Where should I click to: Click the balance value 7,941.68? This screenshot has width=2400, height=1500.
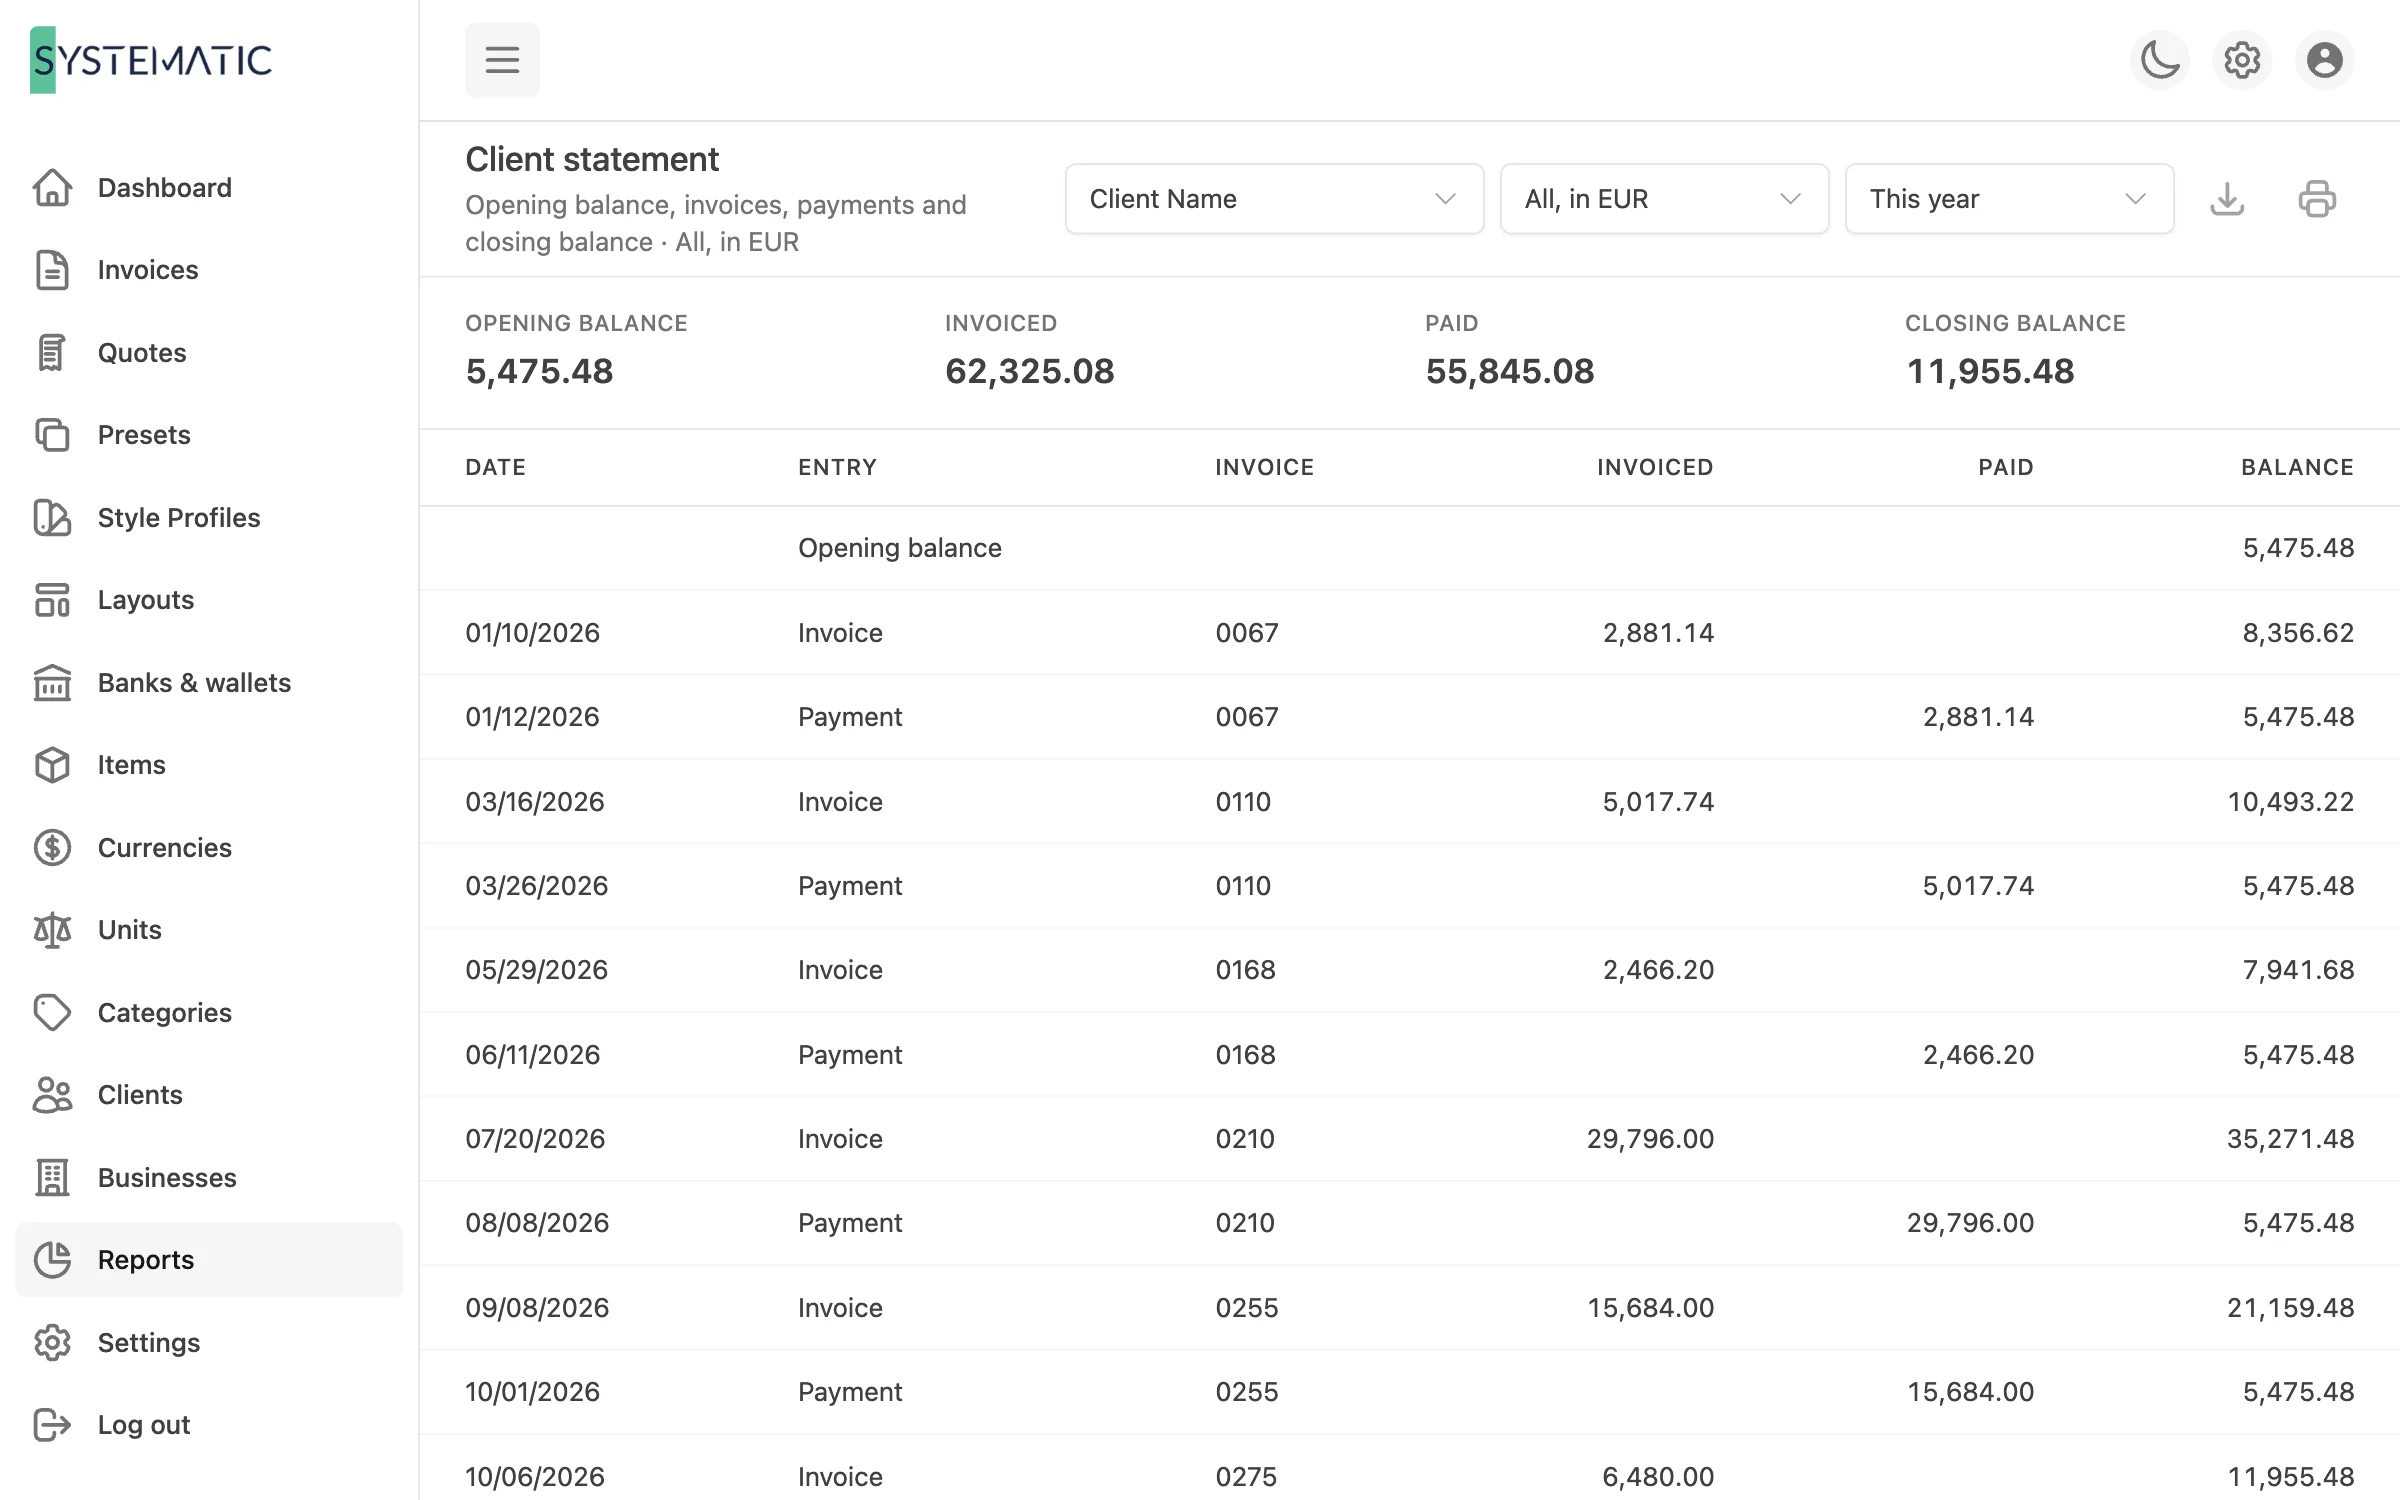tap(2298, 970)
